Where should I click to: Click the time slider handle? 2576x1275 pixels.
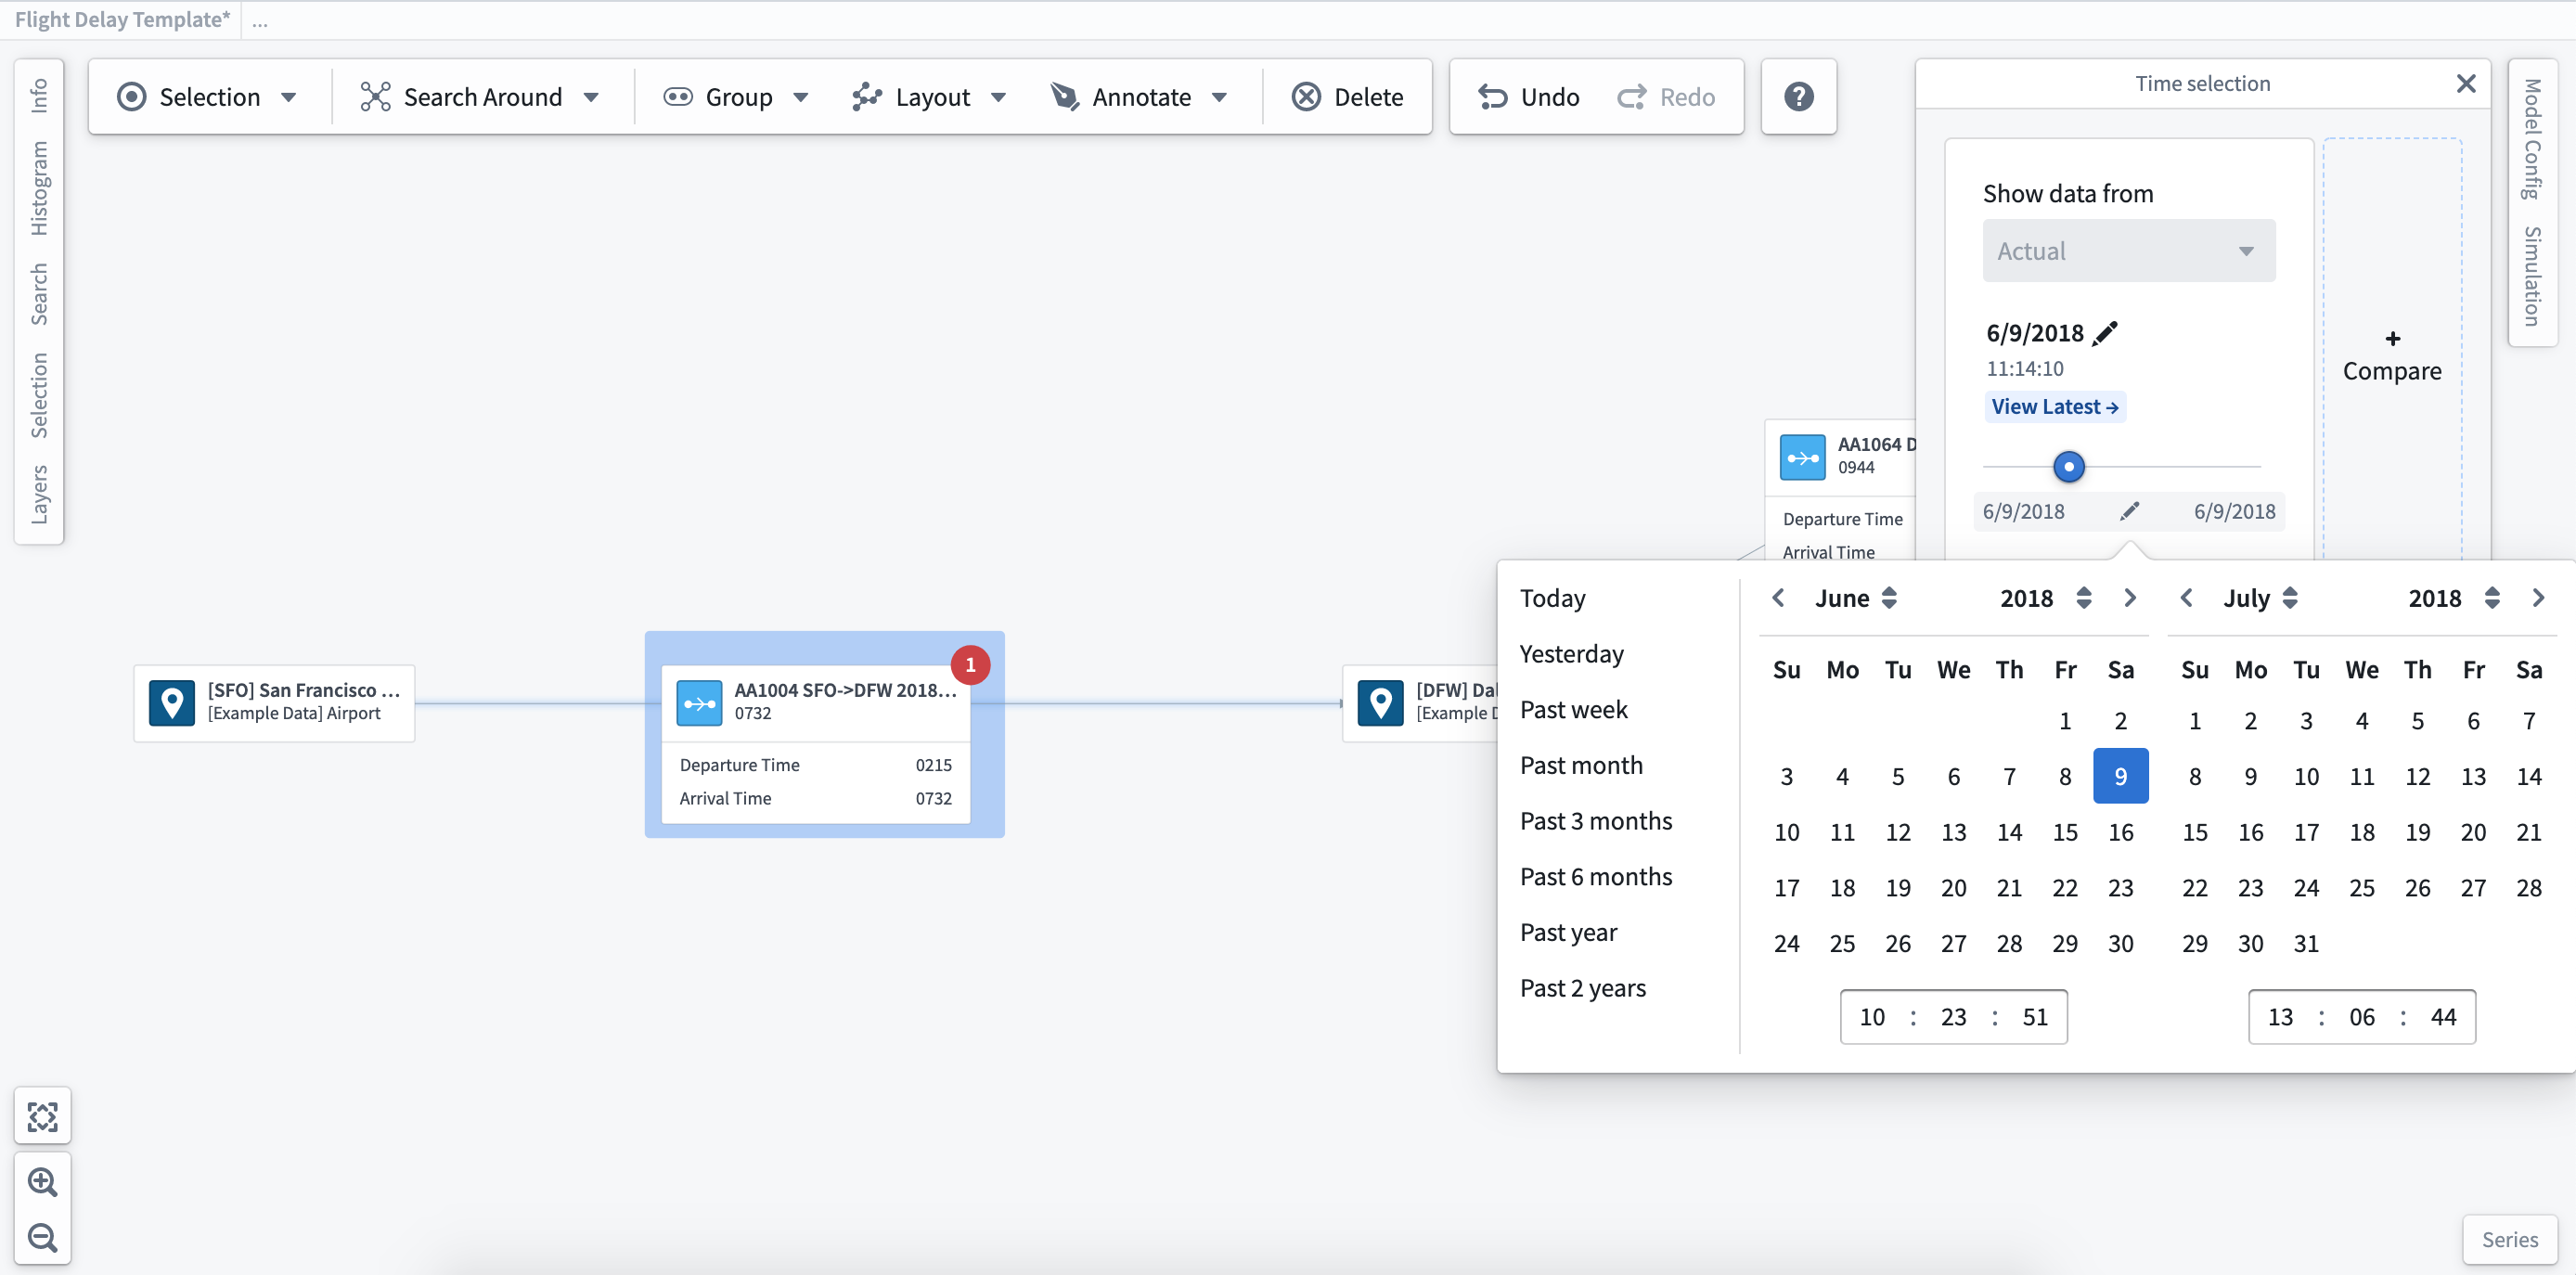click(x=2068, y=467)
